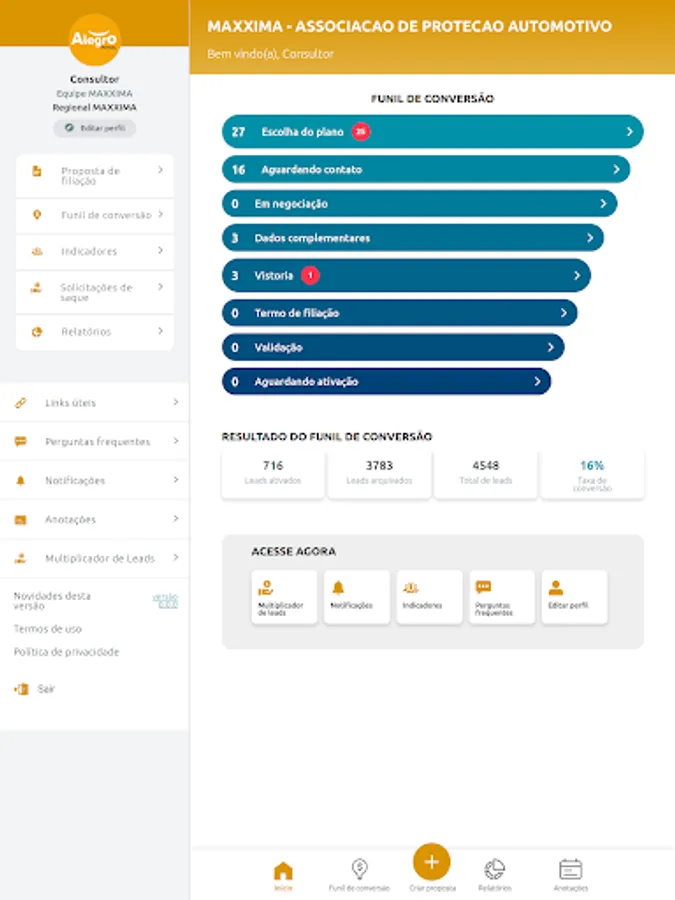Click Notificações sidebar label
Viewport: 675px width, 900px height.
pos(75,480)
